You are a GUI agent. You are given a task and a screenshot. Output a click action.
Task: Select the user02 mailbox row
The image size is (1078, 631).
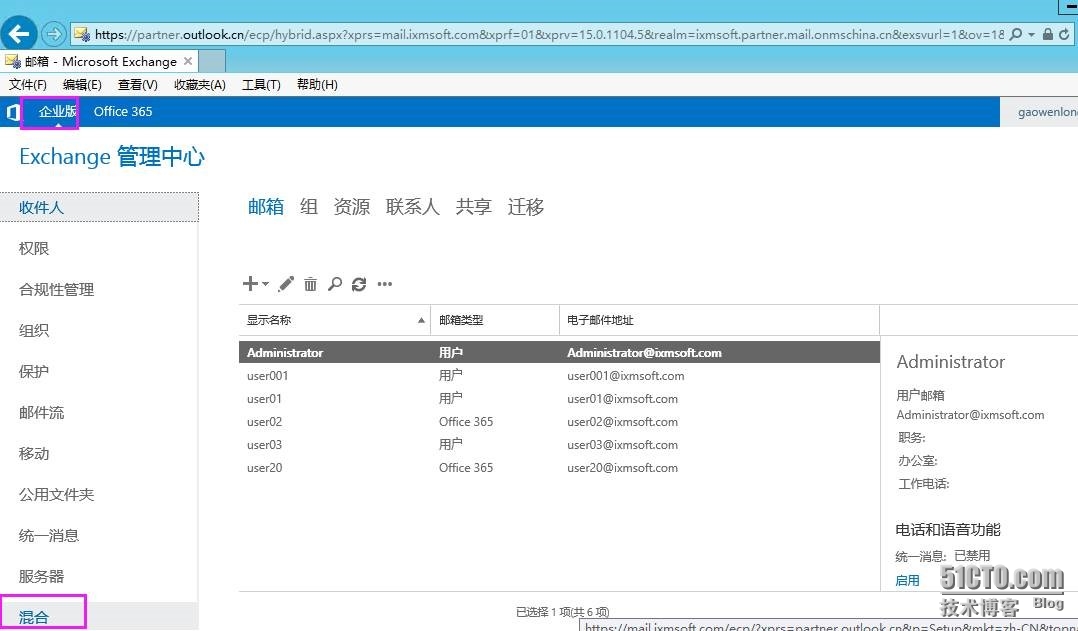[x=559, y=421]
